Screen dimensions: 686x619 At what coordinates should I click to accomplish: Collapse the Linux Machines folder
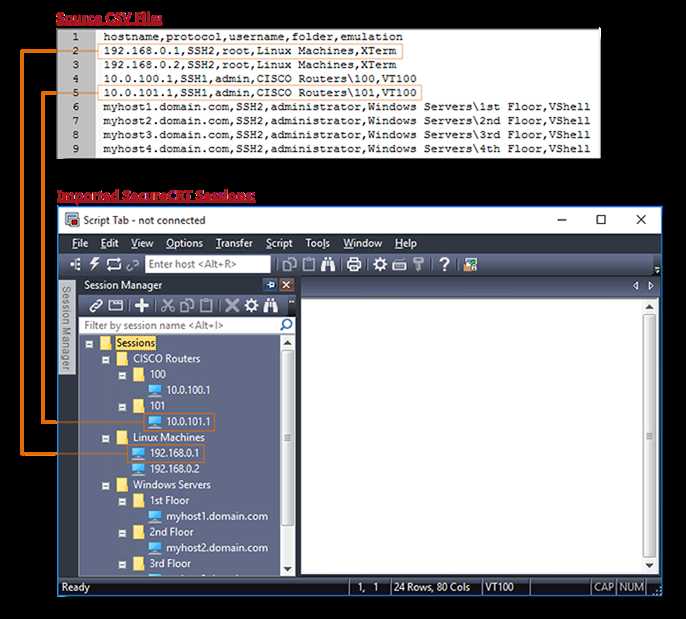tap(106, 439)
